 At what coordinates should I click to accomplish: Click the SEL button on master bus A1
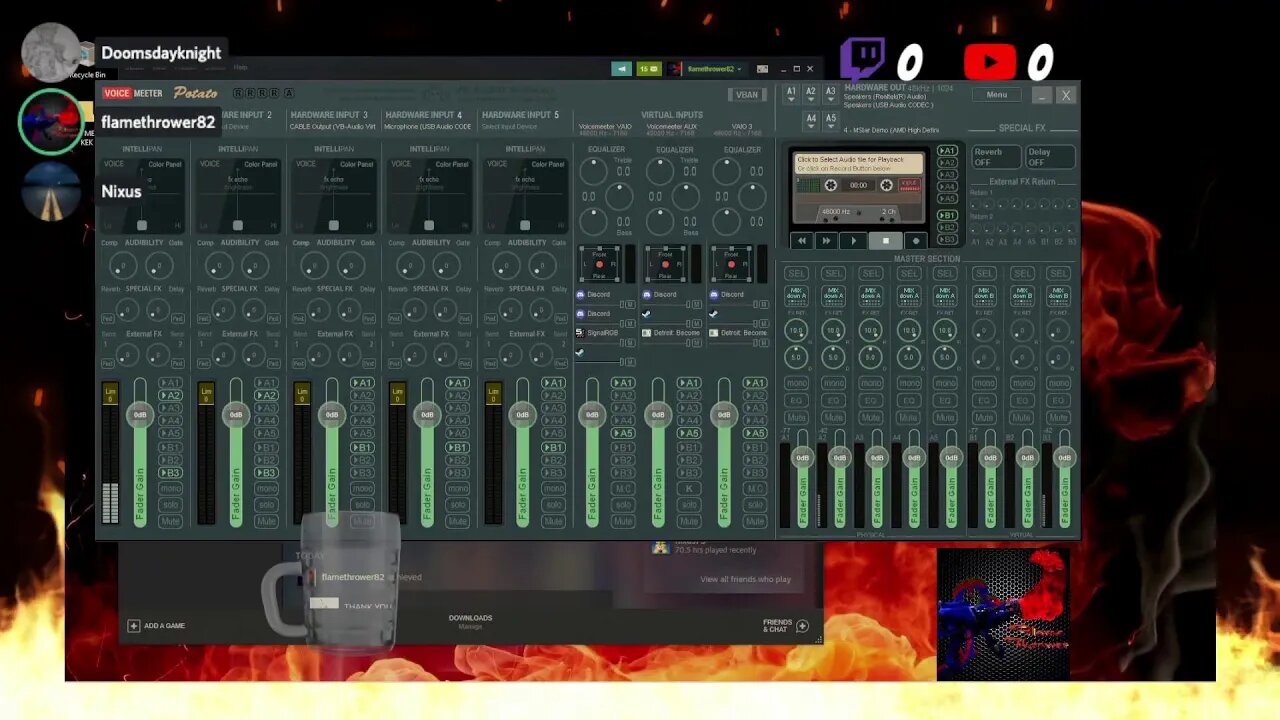[796, 273]
